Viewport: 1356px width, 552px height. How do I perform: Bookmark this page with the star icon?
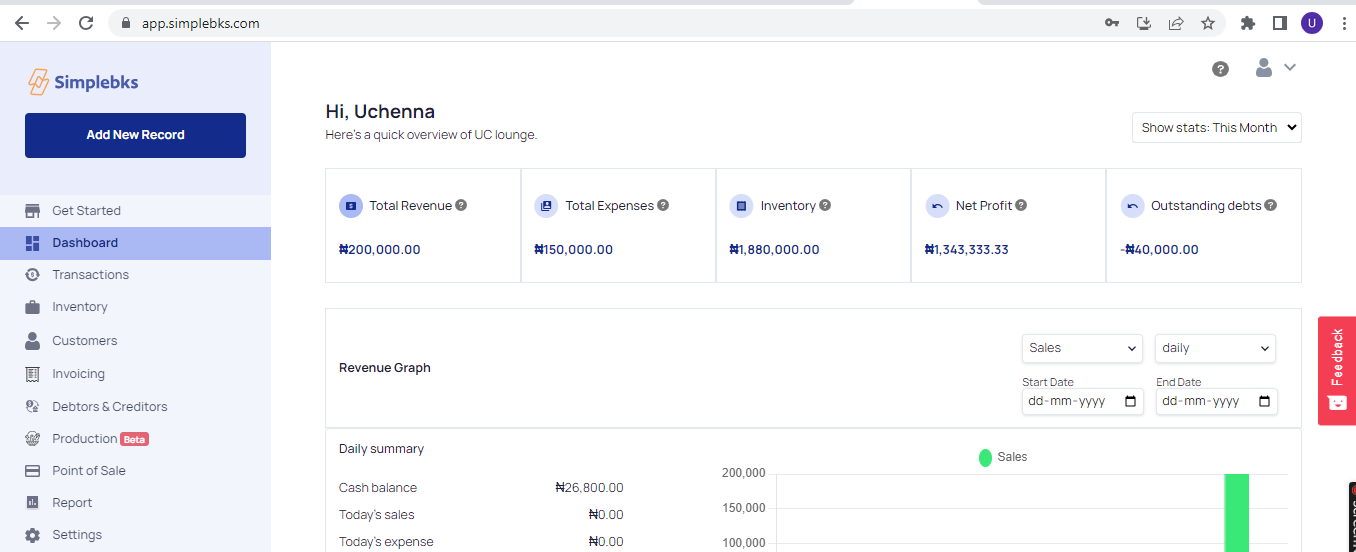(1207, 23)
